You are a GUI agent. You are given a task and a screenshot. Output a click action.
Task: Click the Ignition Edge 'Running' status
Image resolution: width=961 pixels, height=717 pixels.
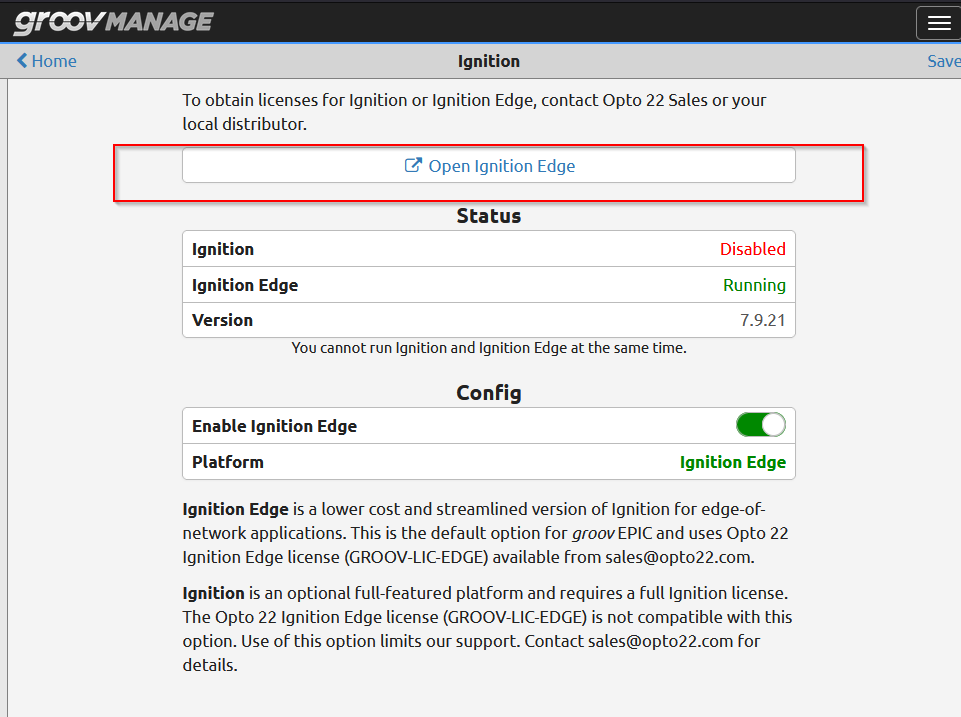754,285
